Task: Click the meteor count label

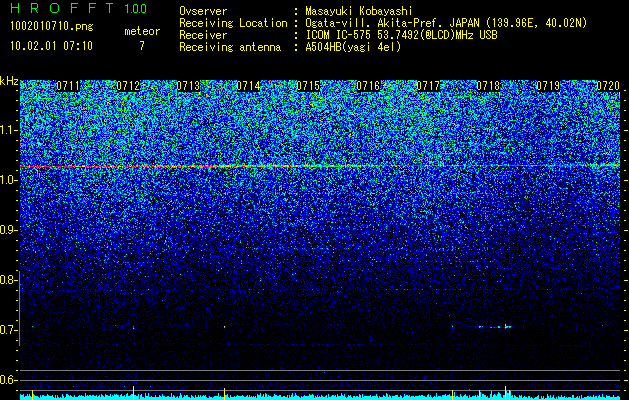Action: click(x=142, y=31)
